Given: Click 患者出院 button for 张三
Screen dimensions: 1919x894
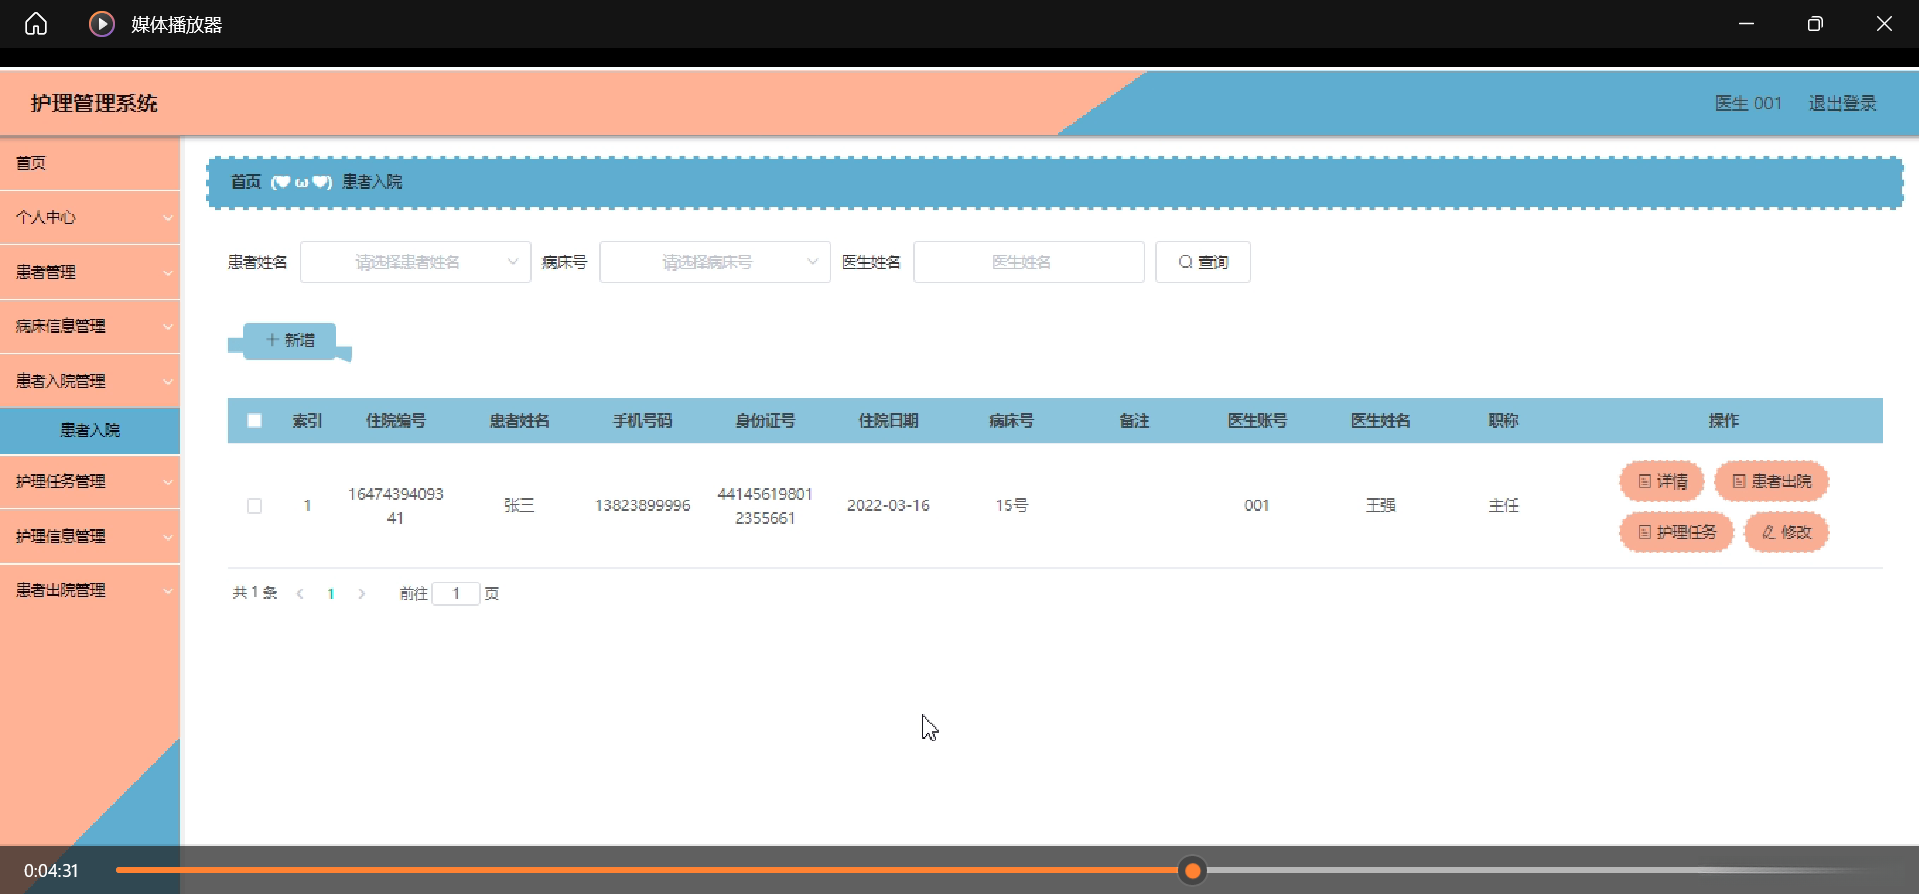Looking at the screenshot, I should 1771,481.
